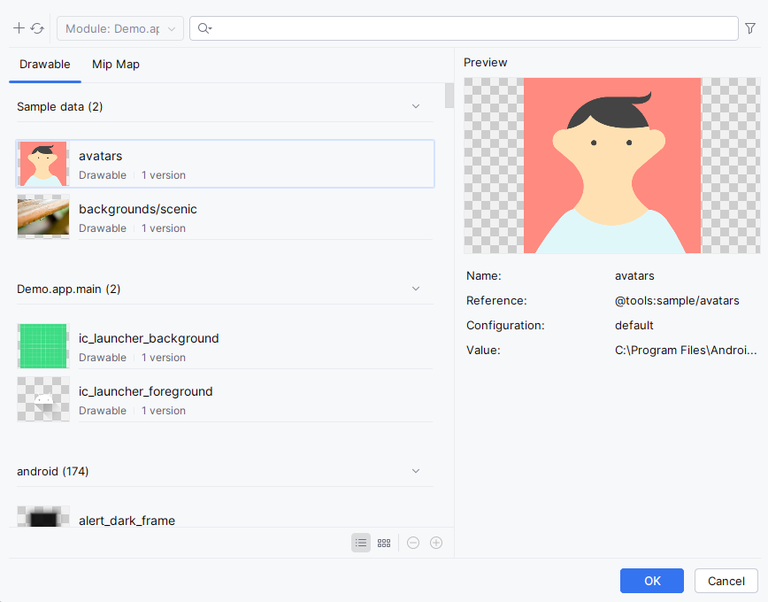
Task: Click the Sample data (2) header
Action: 60,106
